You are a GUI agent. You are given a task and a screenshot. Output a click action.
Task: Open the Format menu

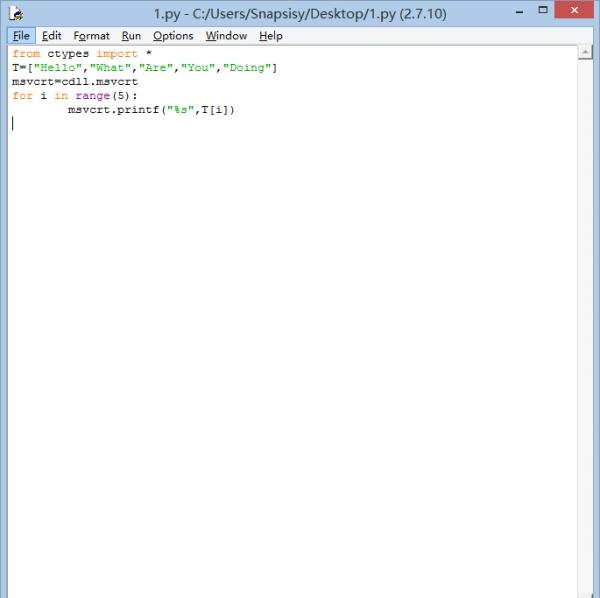point(91,36)
